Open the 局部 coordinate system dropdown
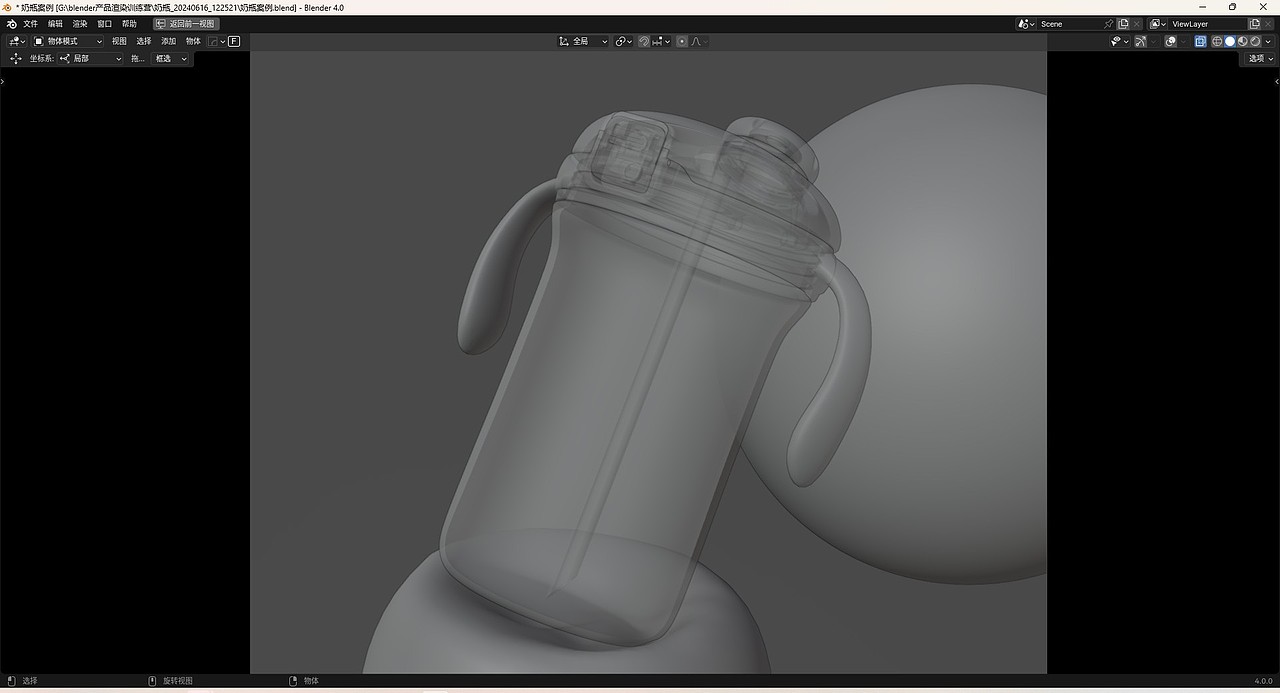Screen dimensions: 1280x693 coord(91,59)
